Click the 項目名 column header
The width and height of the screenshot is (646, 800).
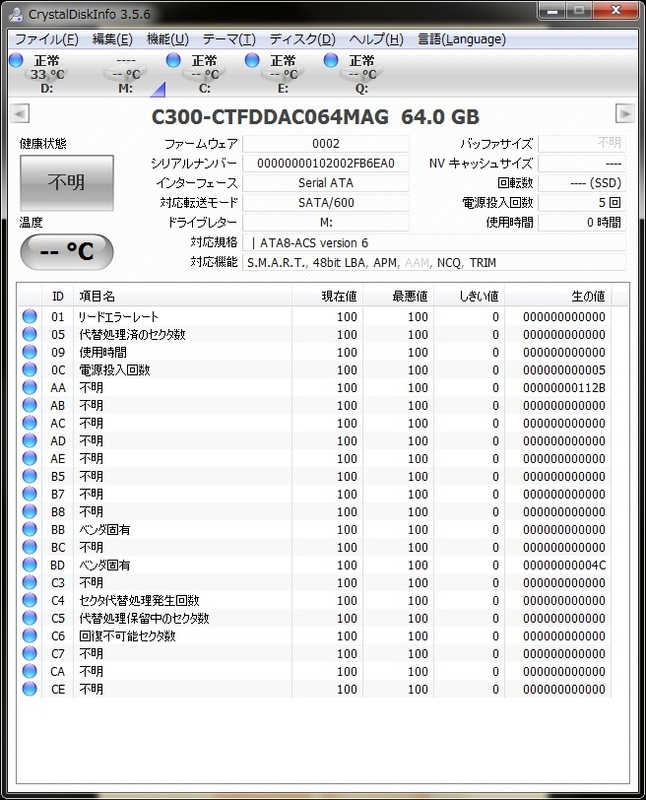tap(183, 296)
